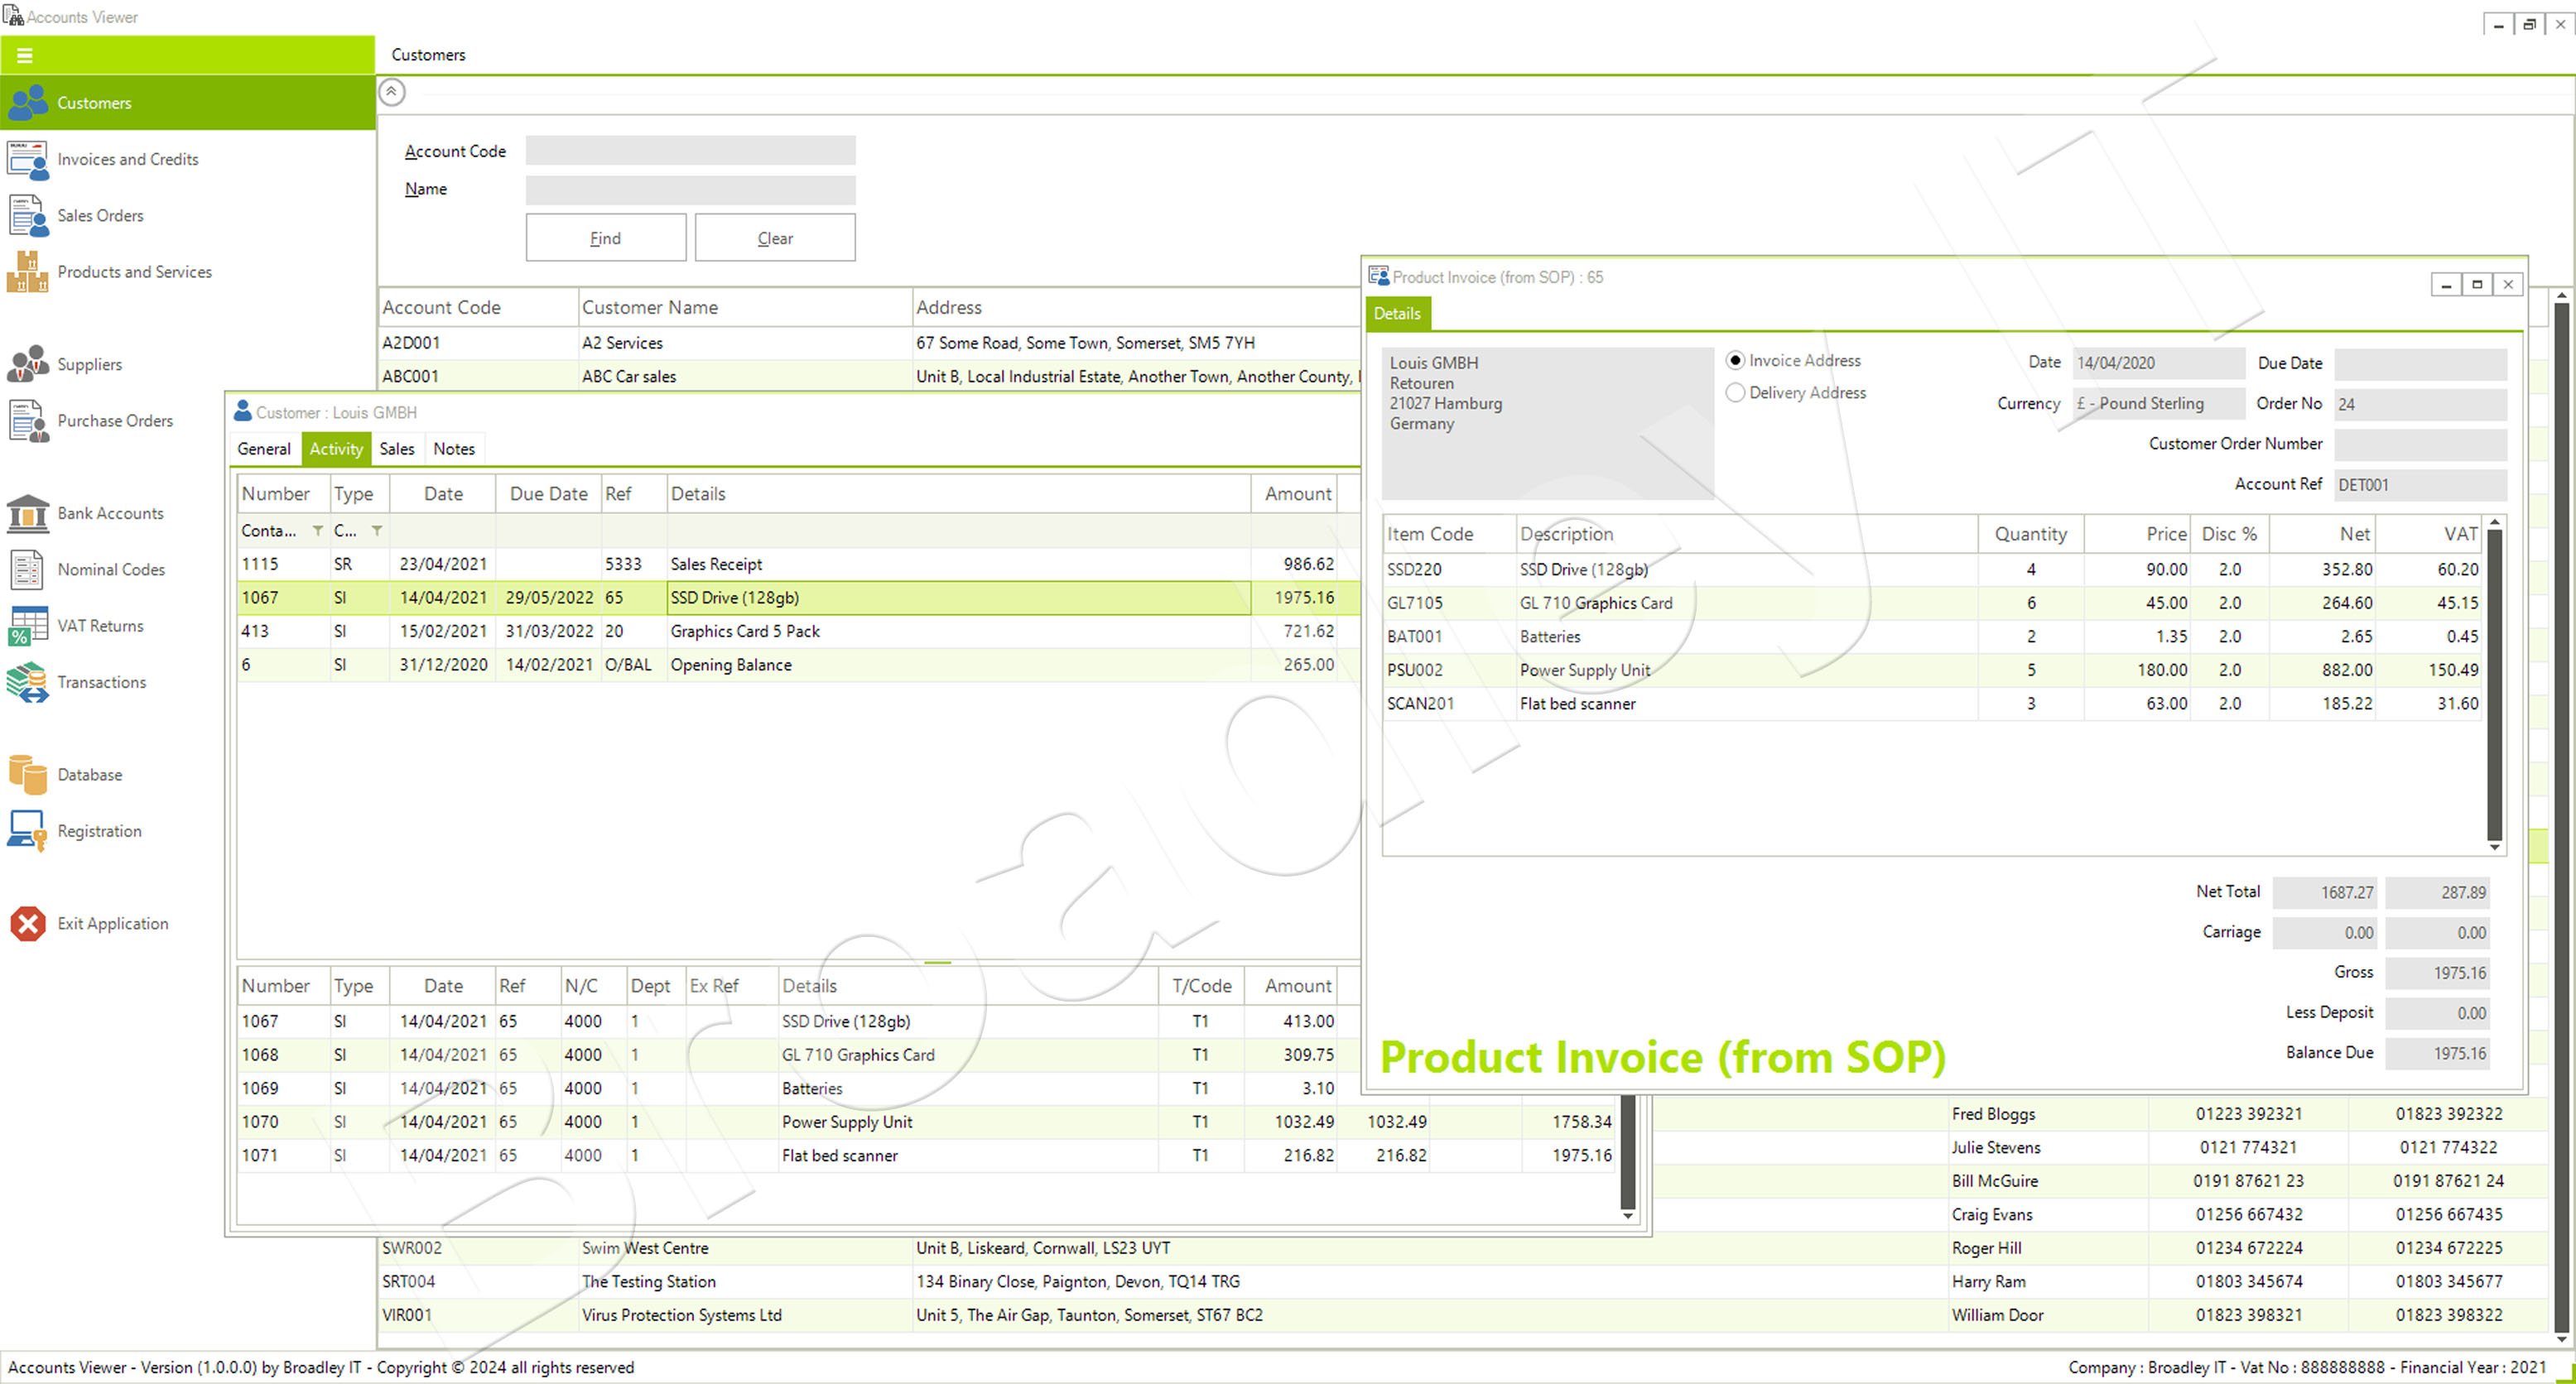The image size is (2576, 1384).
Task: Enable the Activity tab view
Action: 335,449
